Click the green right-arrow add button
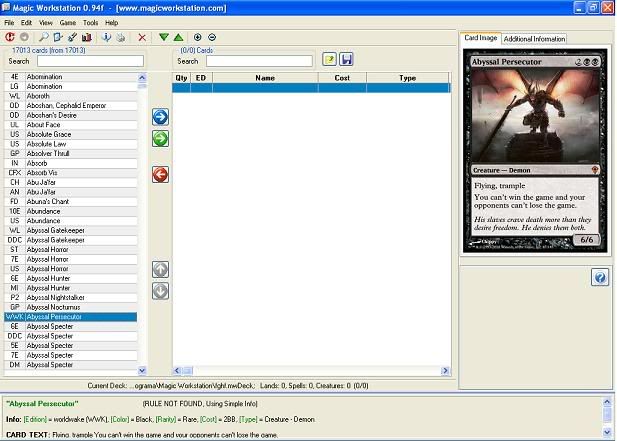This screenshot has height=441, width=617. click(x=160, y=138)
